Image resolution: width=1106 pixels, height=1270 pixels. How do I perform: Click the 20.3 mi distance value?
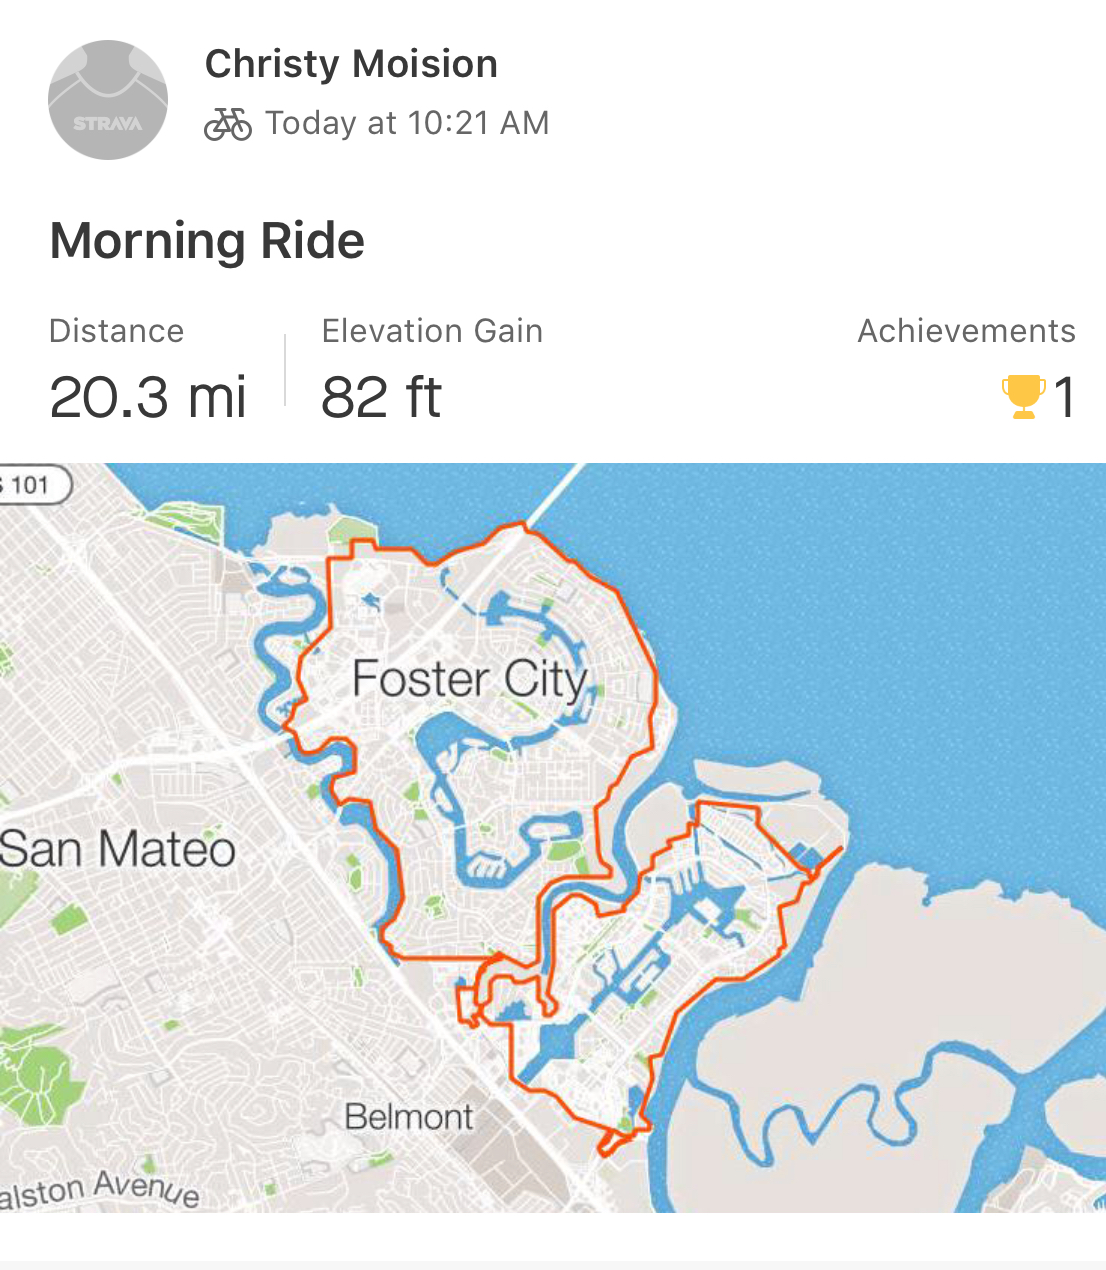(147, 397)
